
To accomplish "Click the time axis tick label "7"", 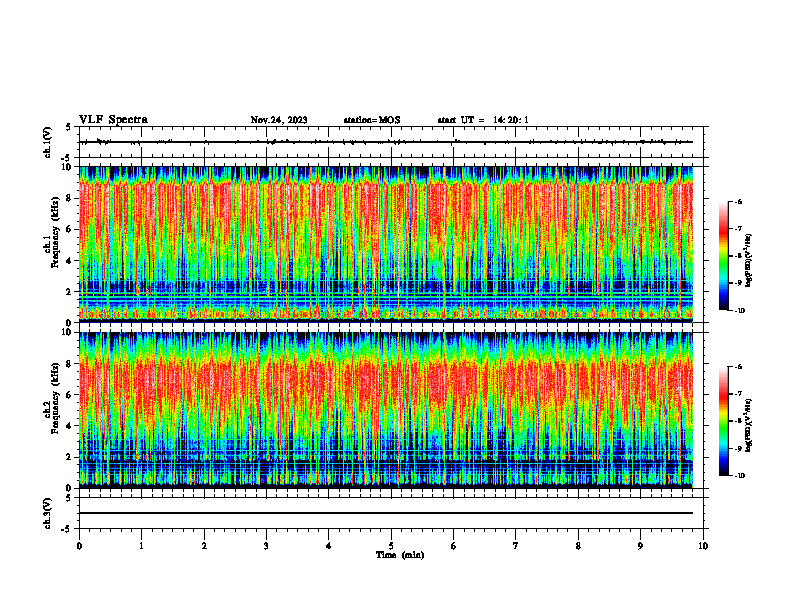I will [516, 546].
